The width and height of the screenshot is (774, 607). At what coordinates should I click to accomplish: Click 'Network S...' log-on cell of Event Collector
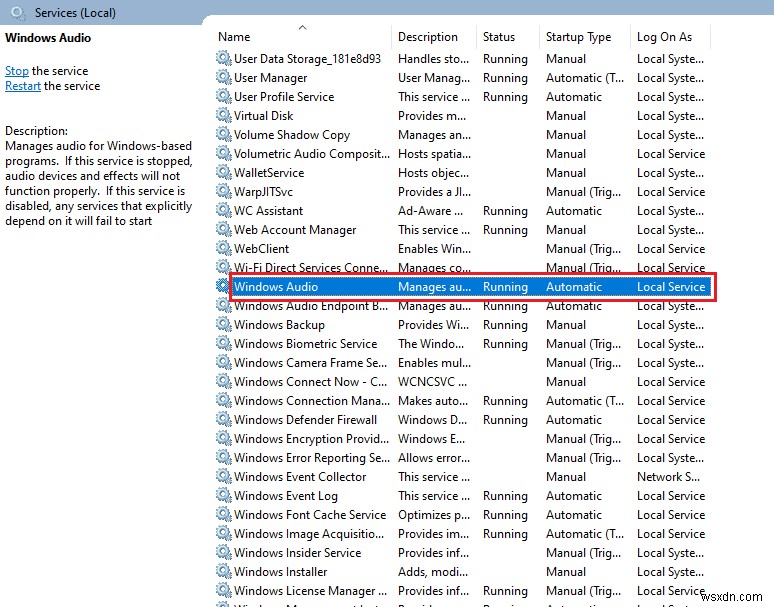[x=668, y=477]
